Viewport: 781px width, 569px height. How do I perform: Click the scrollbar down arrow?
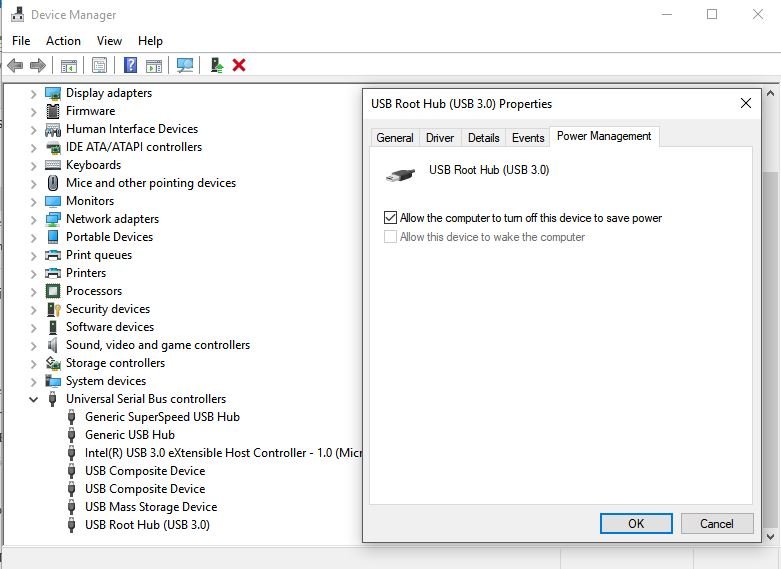770,537
